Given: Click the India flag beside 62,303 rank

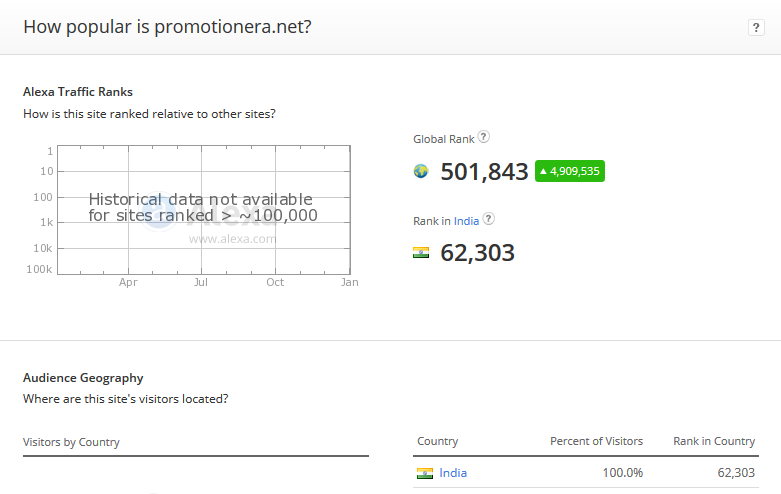Looking at the screenshot, I should click(421, 253).
